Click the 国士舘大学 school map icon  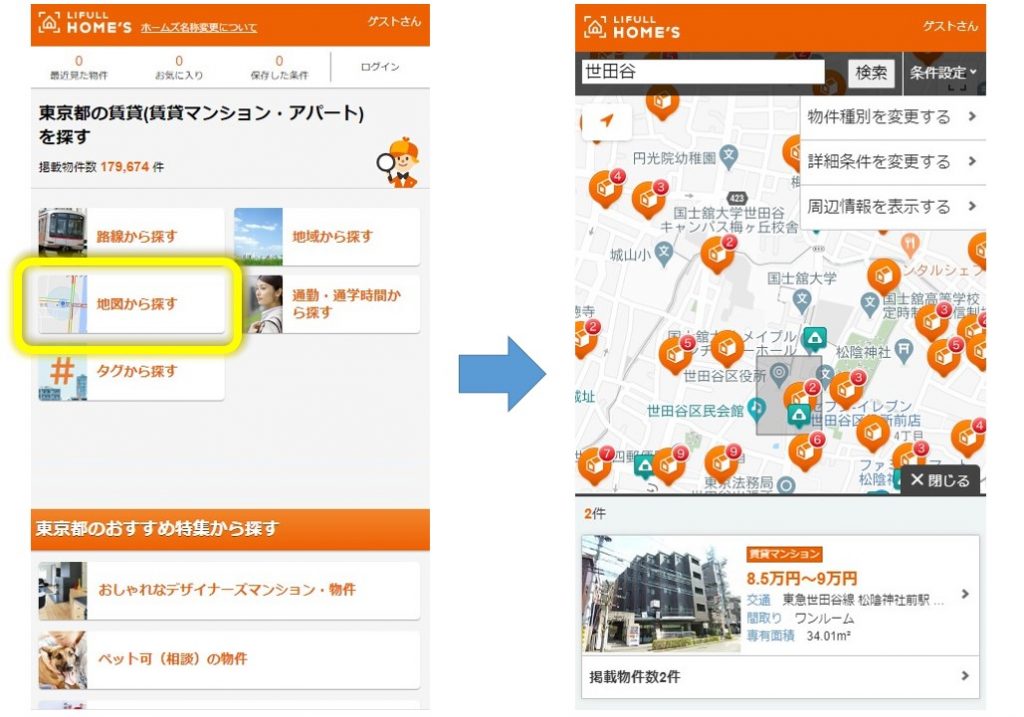point(802,301)
